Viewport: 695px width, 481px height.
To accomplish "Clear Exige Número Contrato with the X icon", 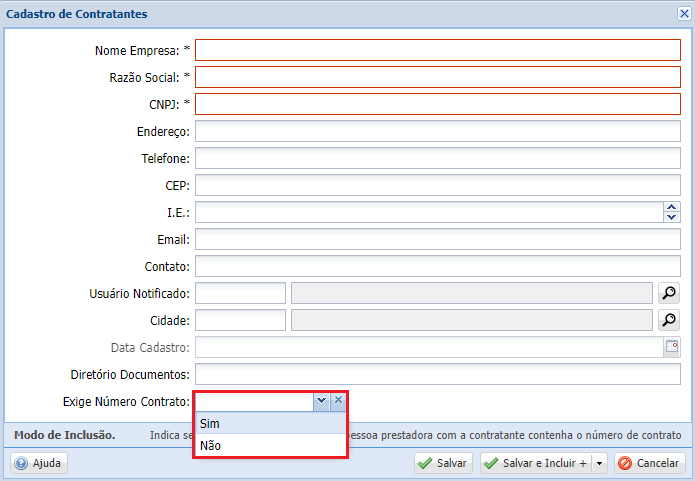I will [x=338, y=401].
